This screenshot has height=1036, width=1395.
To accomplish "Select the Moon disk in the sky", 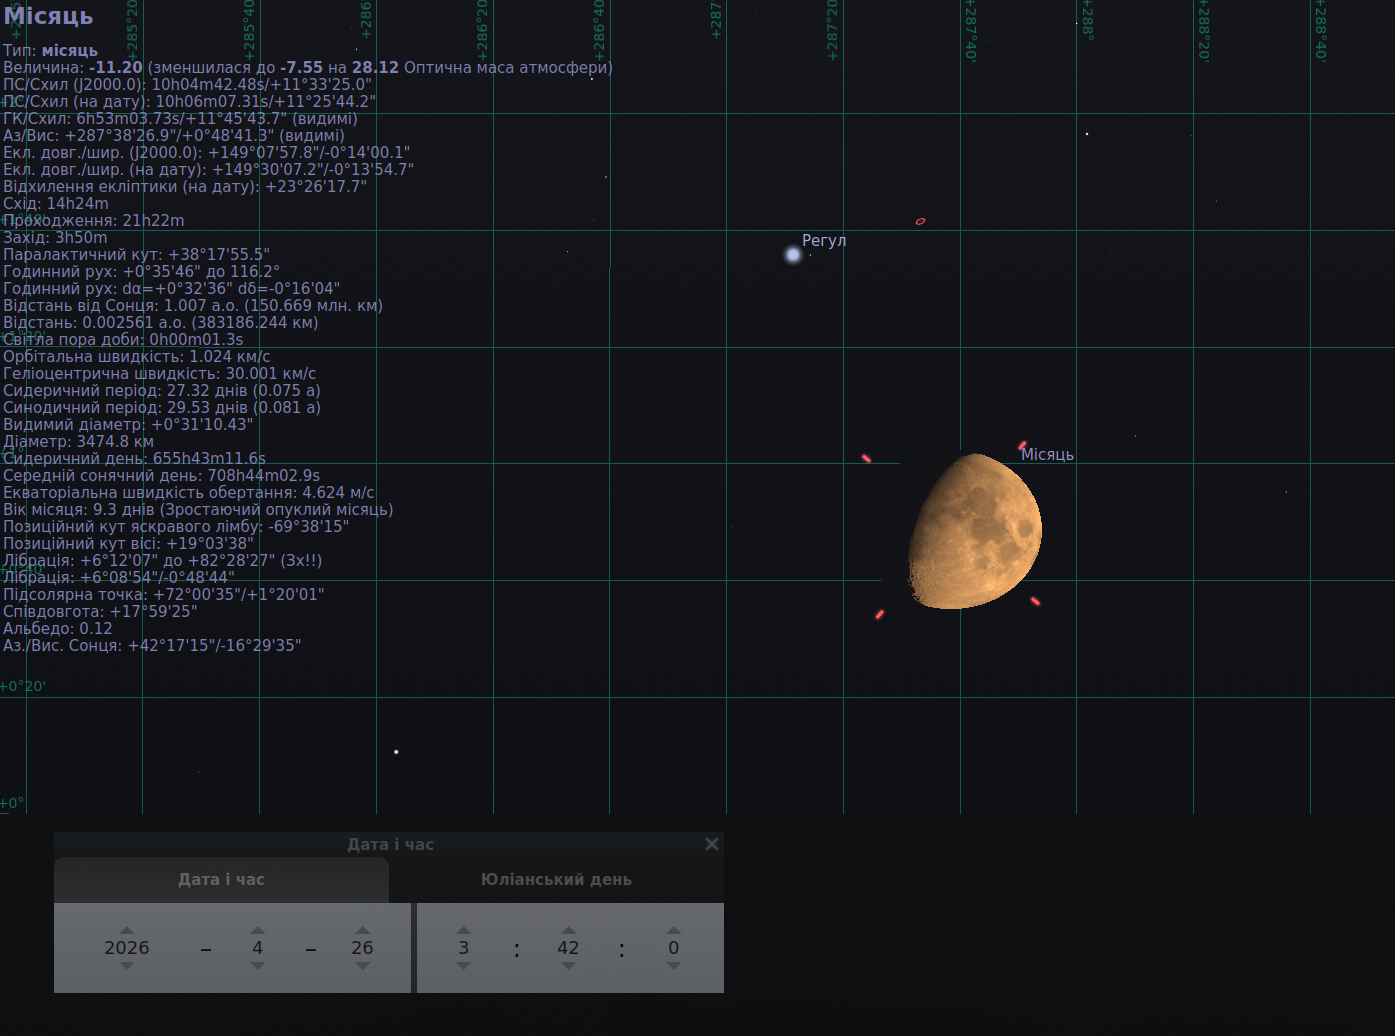I will click(x=975, y=531).
